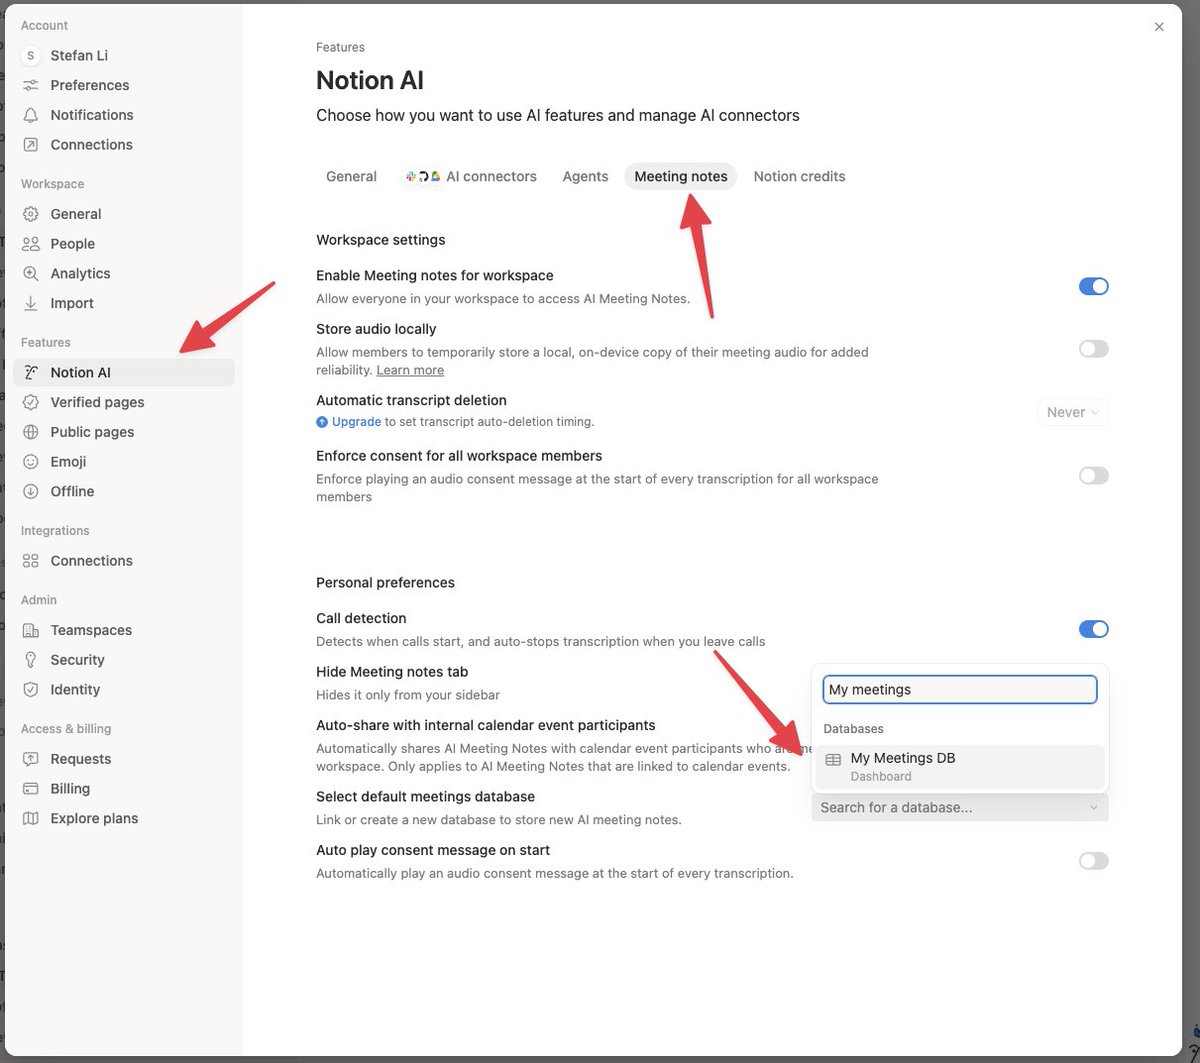Click Integrations Connections grid icon

pyautogui.click(x=31, y=561)
